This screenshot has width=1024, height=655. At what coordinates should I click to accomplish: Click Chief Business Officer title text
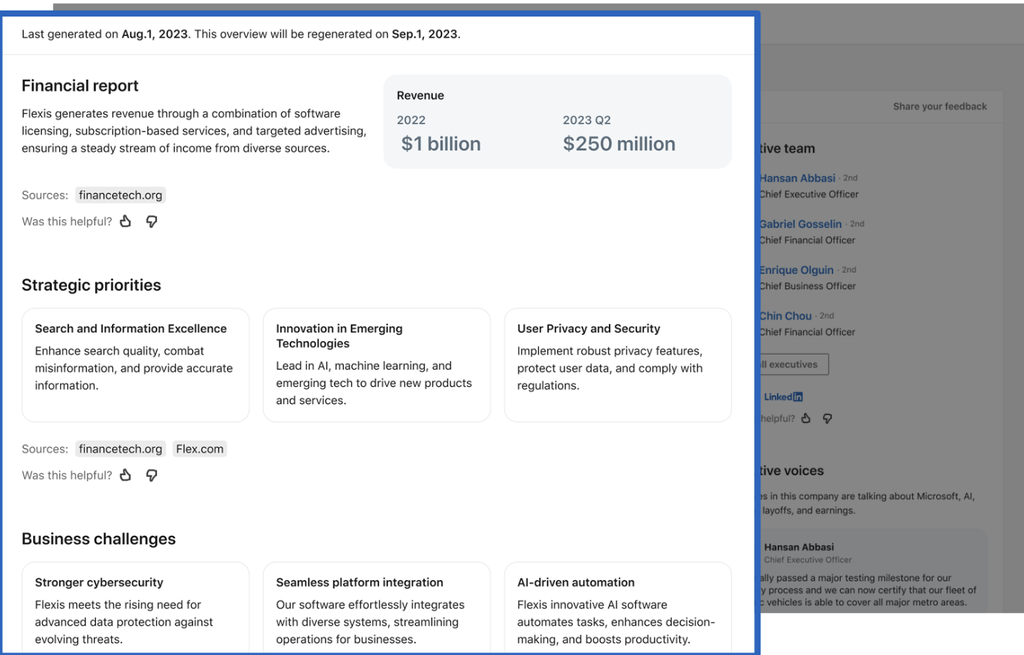click(x=808, y=286)
